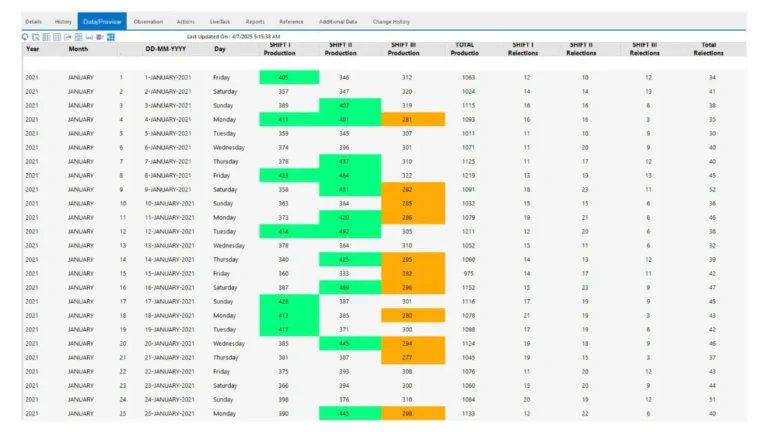The width and height of the screenshot is (768, 432).
Task: Open the Reference tab
Action: [x=291, y=22]
